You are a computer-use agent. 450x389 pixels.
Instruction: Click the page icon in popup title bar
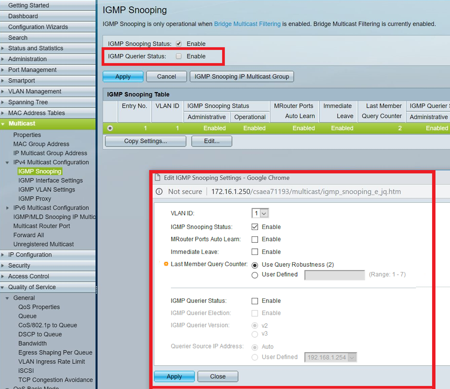pos(158,178)
